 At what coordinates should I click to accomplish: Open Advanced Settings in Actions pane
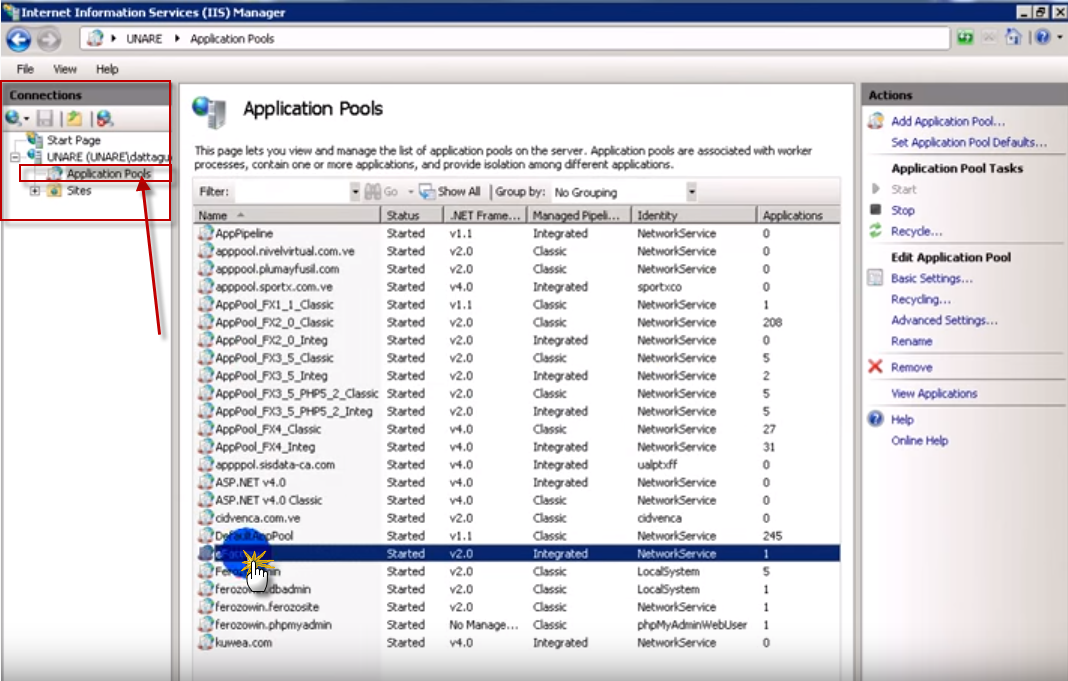coord(944,320)
